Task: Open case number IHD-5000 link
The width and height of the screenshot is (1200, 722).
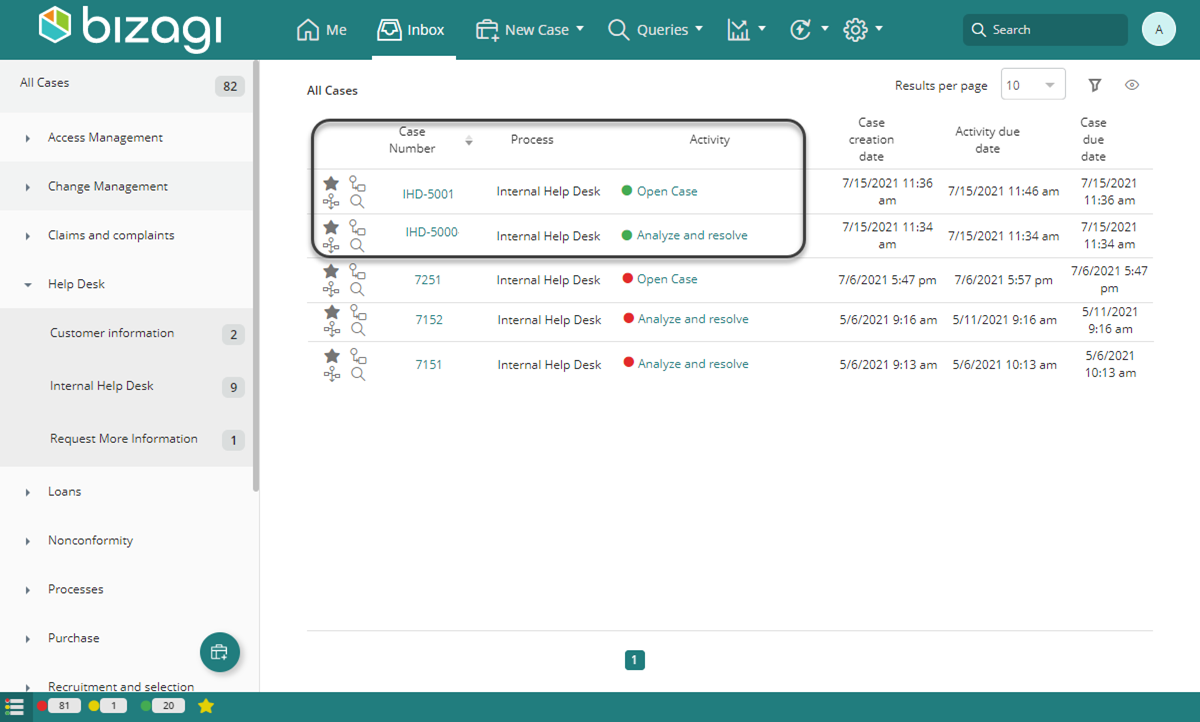Action: click(x=431, y=232)
